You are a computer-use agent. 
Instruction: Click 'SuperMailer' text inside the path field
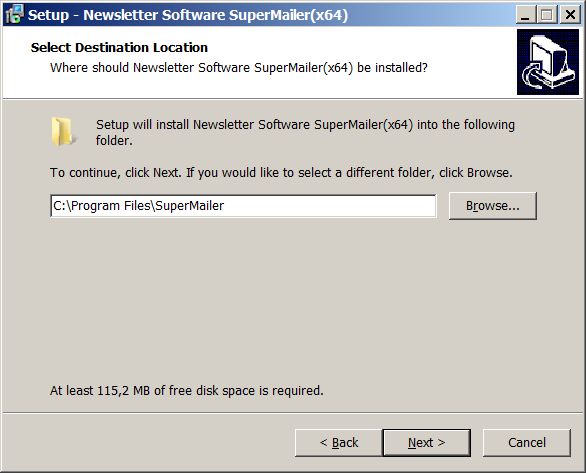(189, 206)
